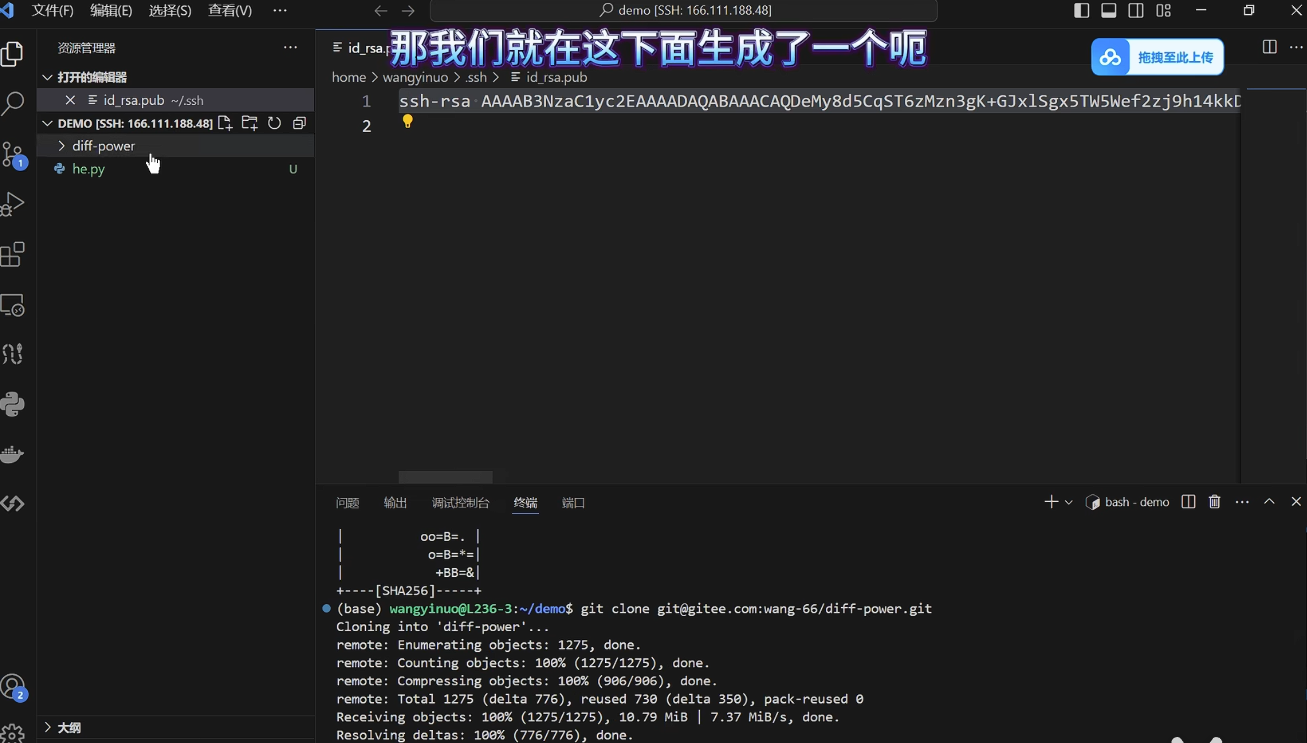Viewport: 1307px width, 743px height.
Task: Create a new folder in DEMO folder
Action: click(249, 123)
